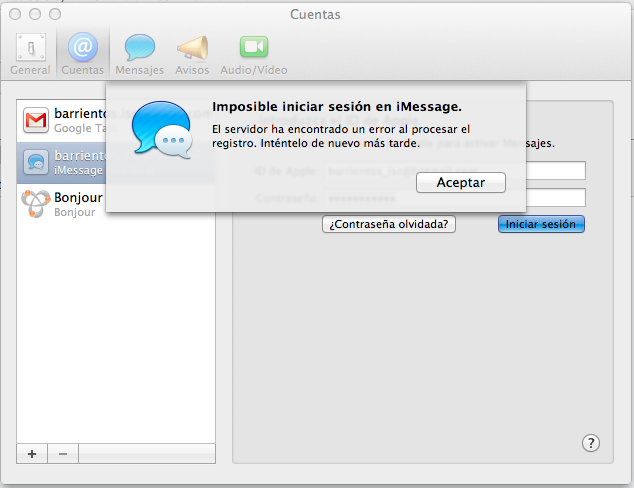Click the ID de Apple input field
Image resolution: width=634 pixels, height=488 pixels.
(x=456, y=171)
